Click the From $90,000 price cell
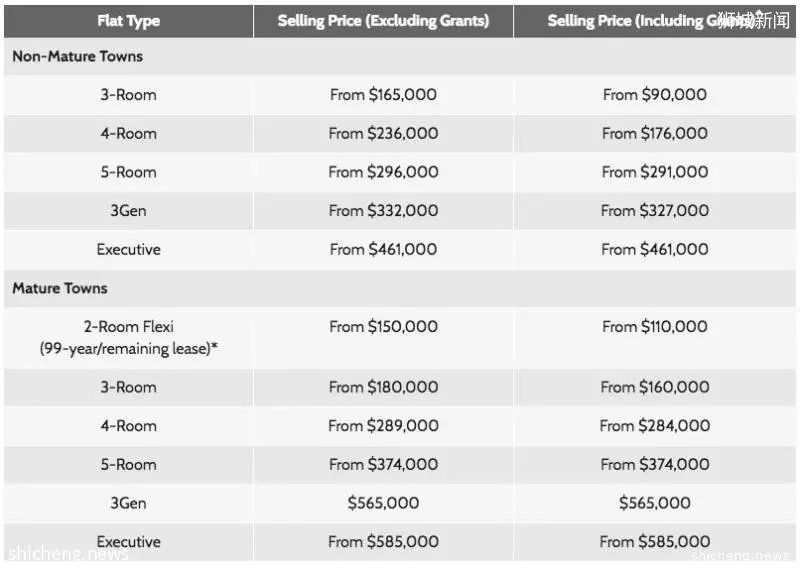This screenshot has width=800, height=568. tap(655, 95)
